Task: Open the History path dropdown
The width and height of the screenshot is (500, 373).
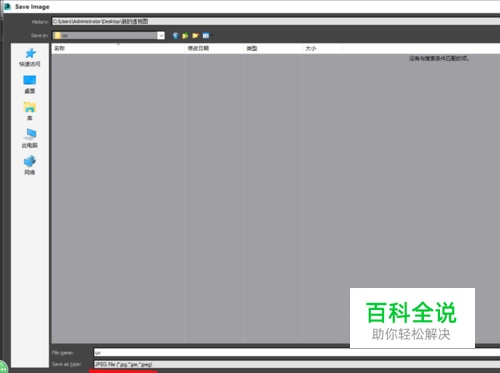Action: pos(276,21)
